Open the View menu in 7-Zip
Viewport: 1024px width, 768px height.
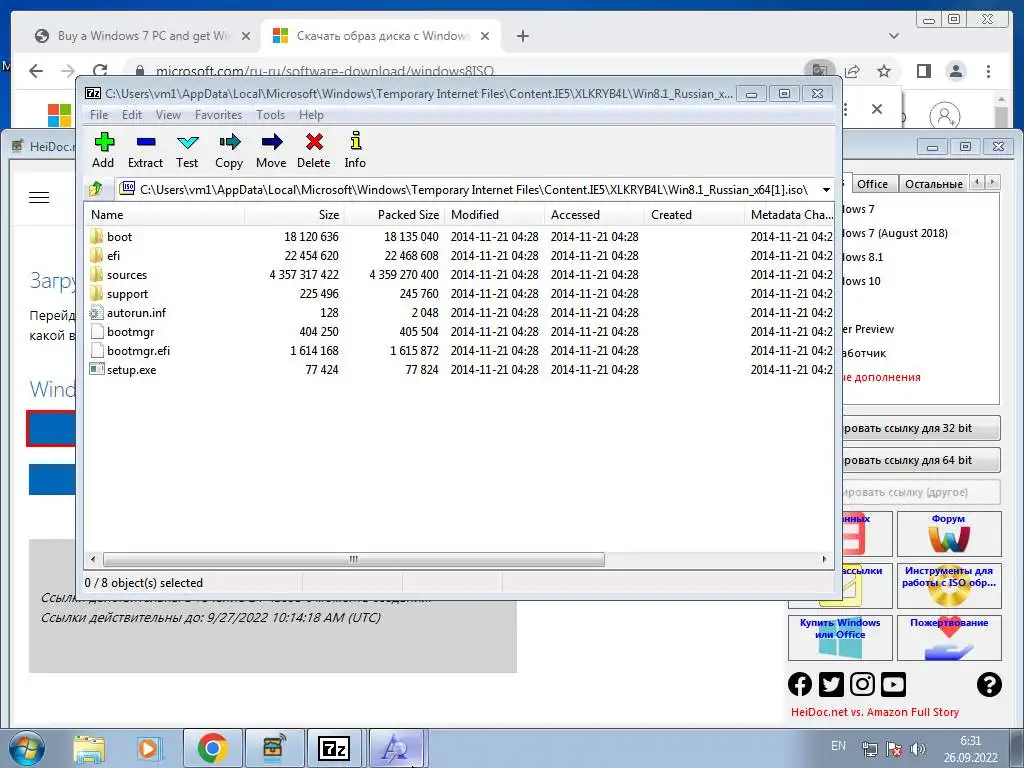[x=168, y=115]
